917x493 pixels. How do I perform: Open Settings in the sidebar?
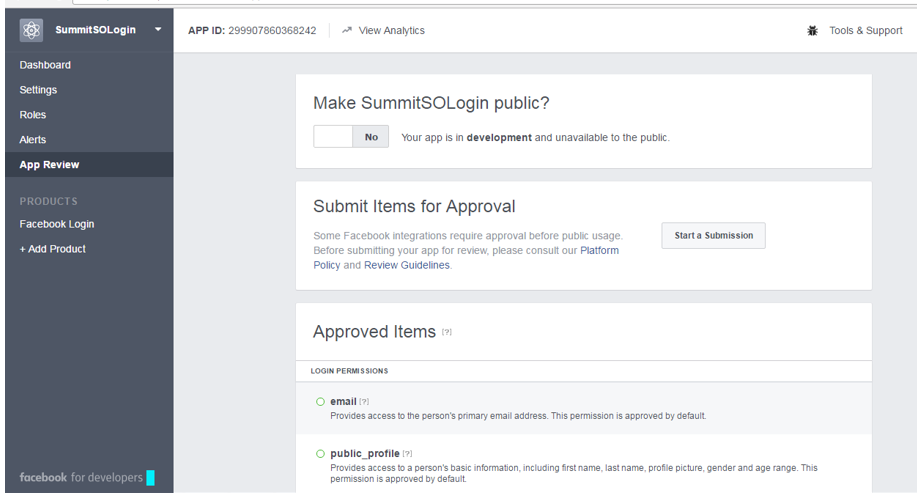tap(38, 90)
